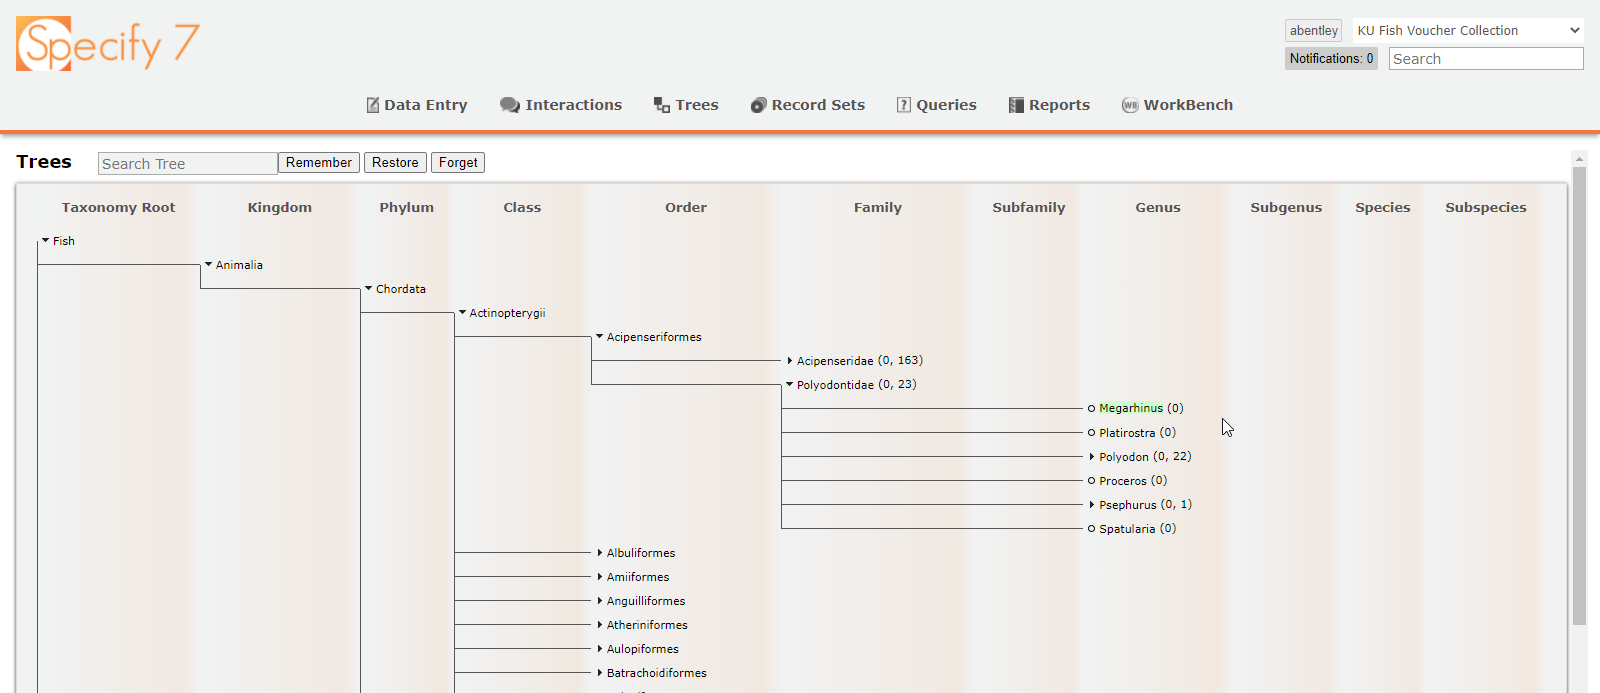The width and height of the screenshot is (1600, 693).
Task: Open the Interactions menu
Action: 561,105
